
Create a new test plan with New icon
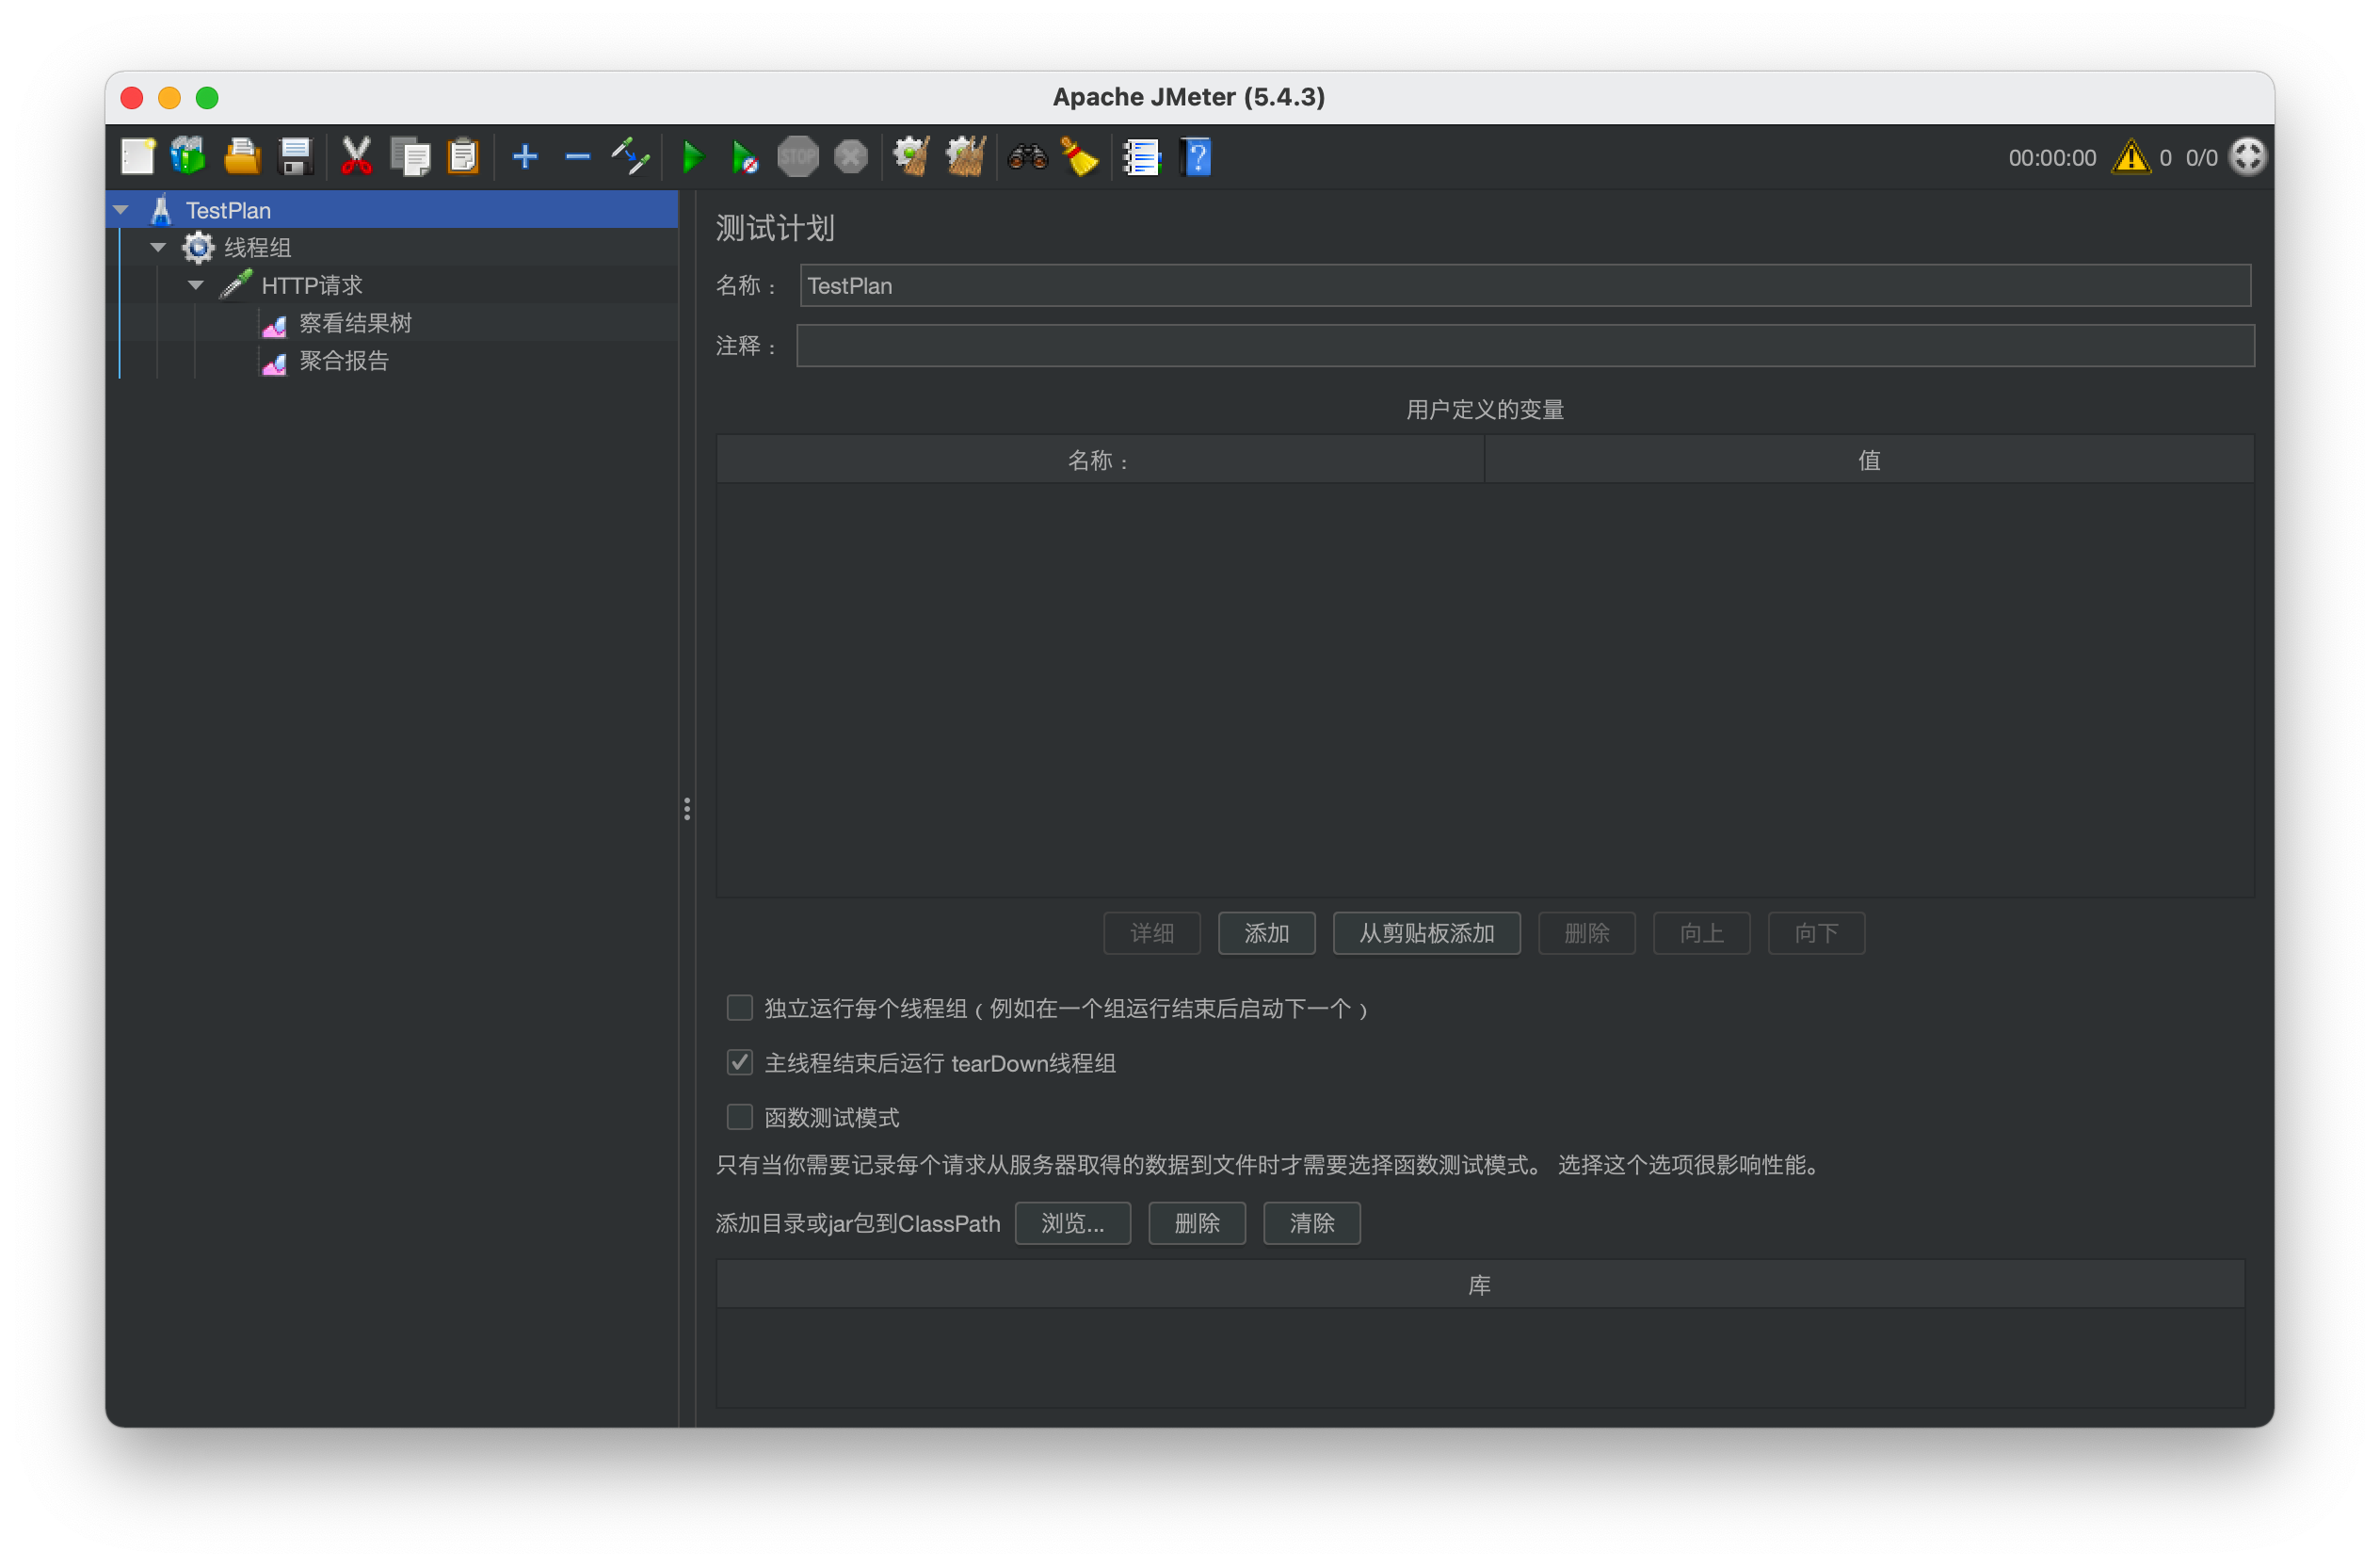coord(138,157)
